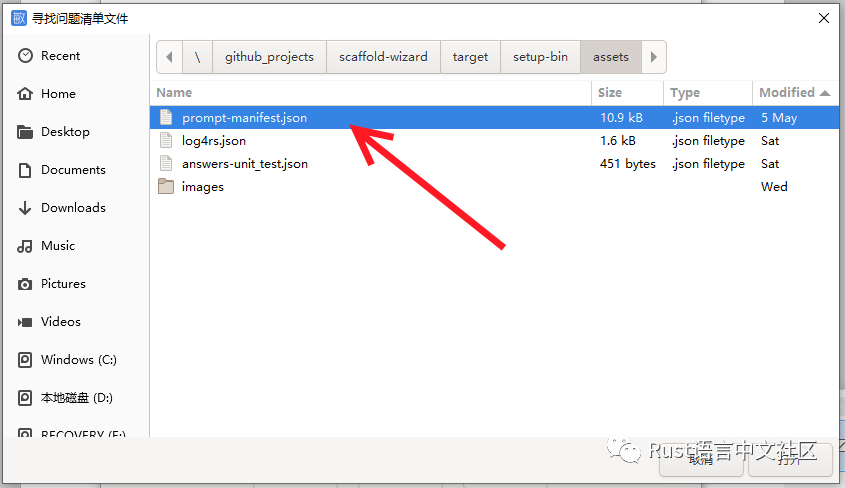Click the Recent clock icon
This screenshot has width=845, height=488.
coord(25,55)
